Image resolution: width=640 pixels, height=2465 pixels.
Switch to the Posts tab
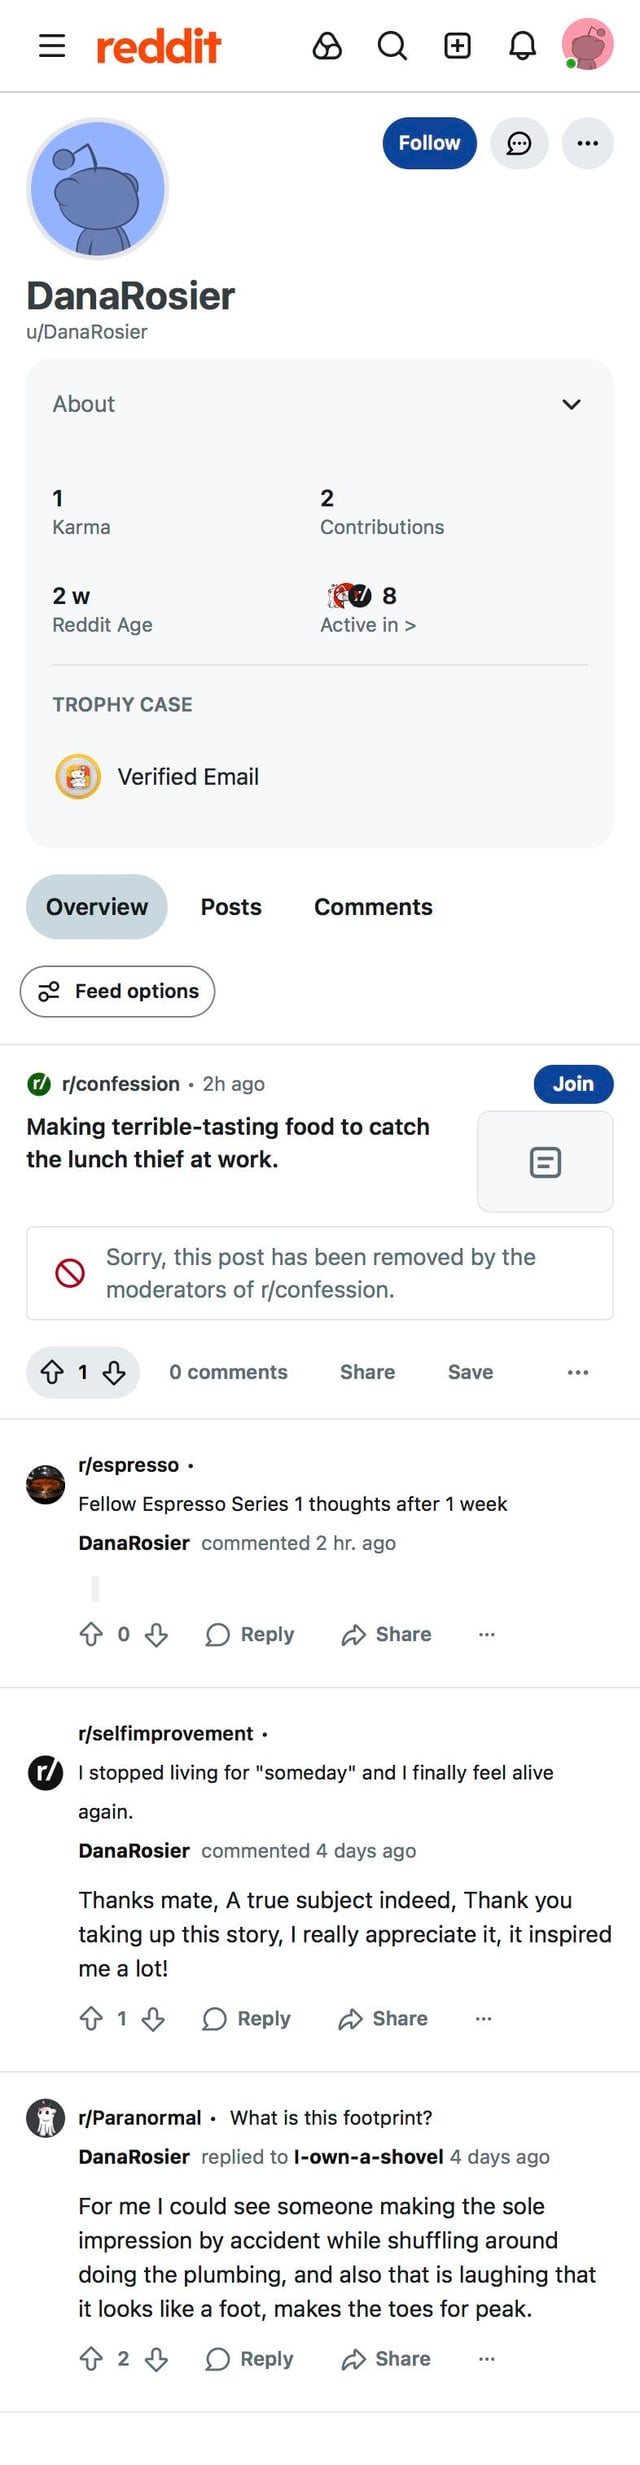click(231, 907)
